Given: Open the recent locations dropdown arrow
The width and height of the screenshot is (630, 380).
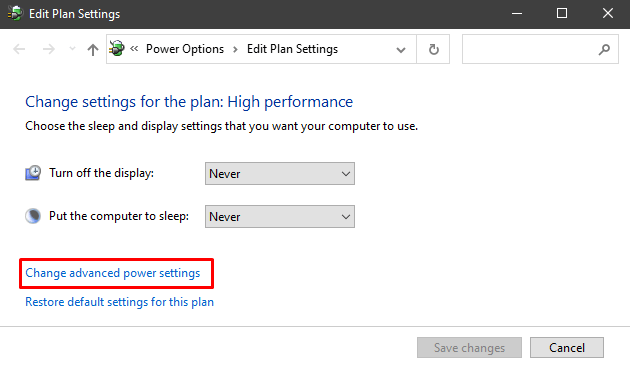Looking at the screenshot, I should pyautogui.click(x=72, y=49).
